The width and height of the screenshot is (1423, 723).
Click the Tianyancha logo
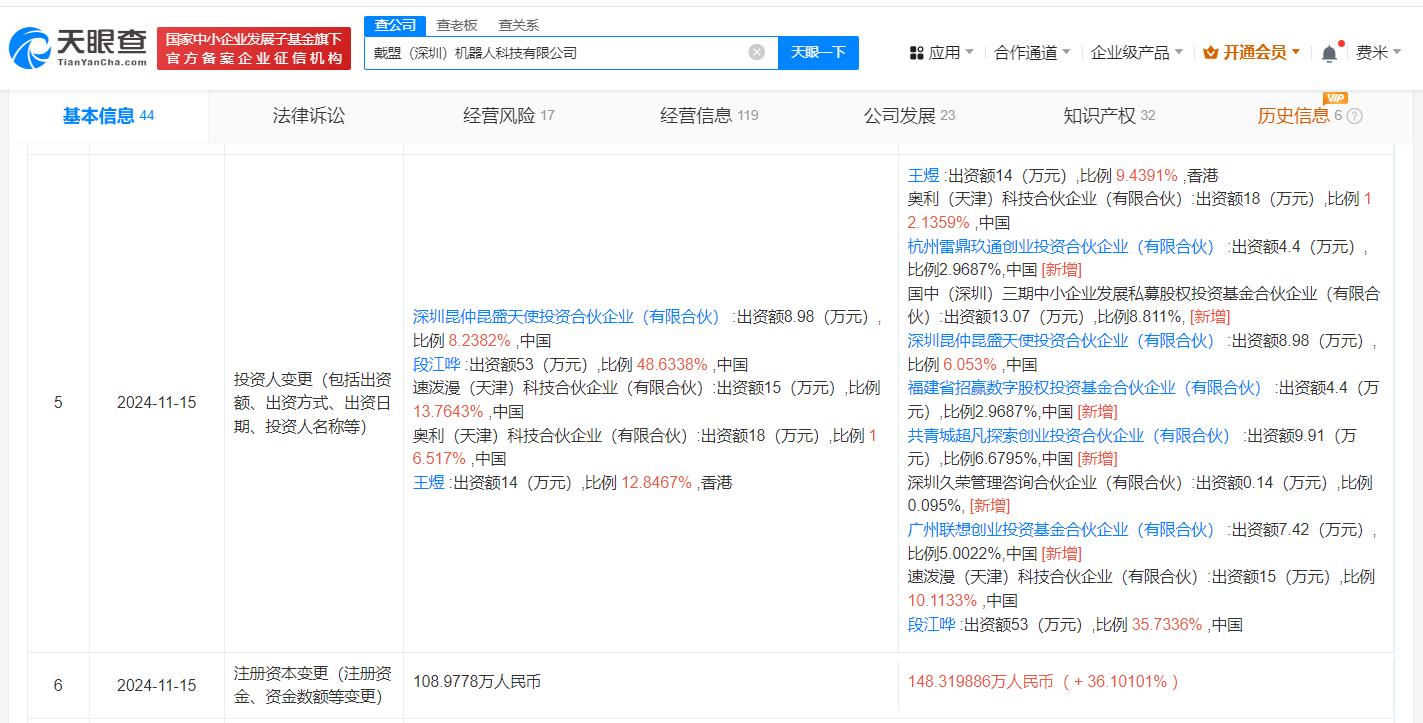(x=78, y=48)
